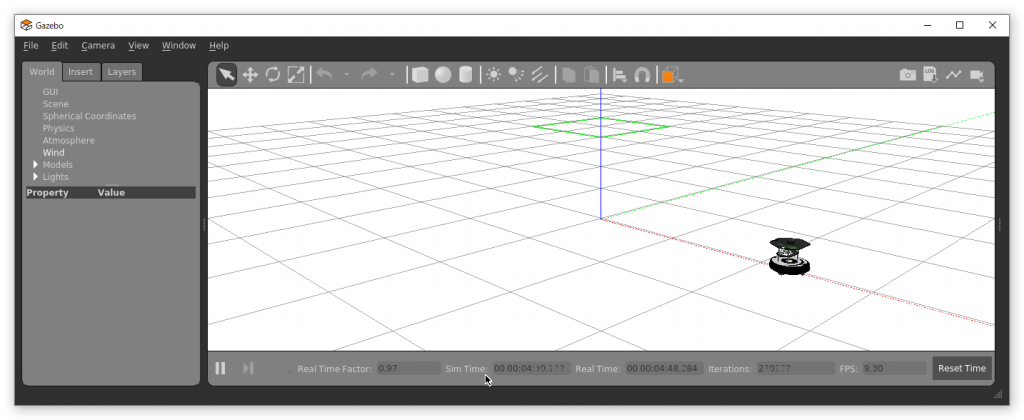Insert a cylinder shape

point(465,75)
